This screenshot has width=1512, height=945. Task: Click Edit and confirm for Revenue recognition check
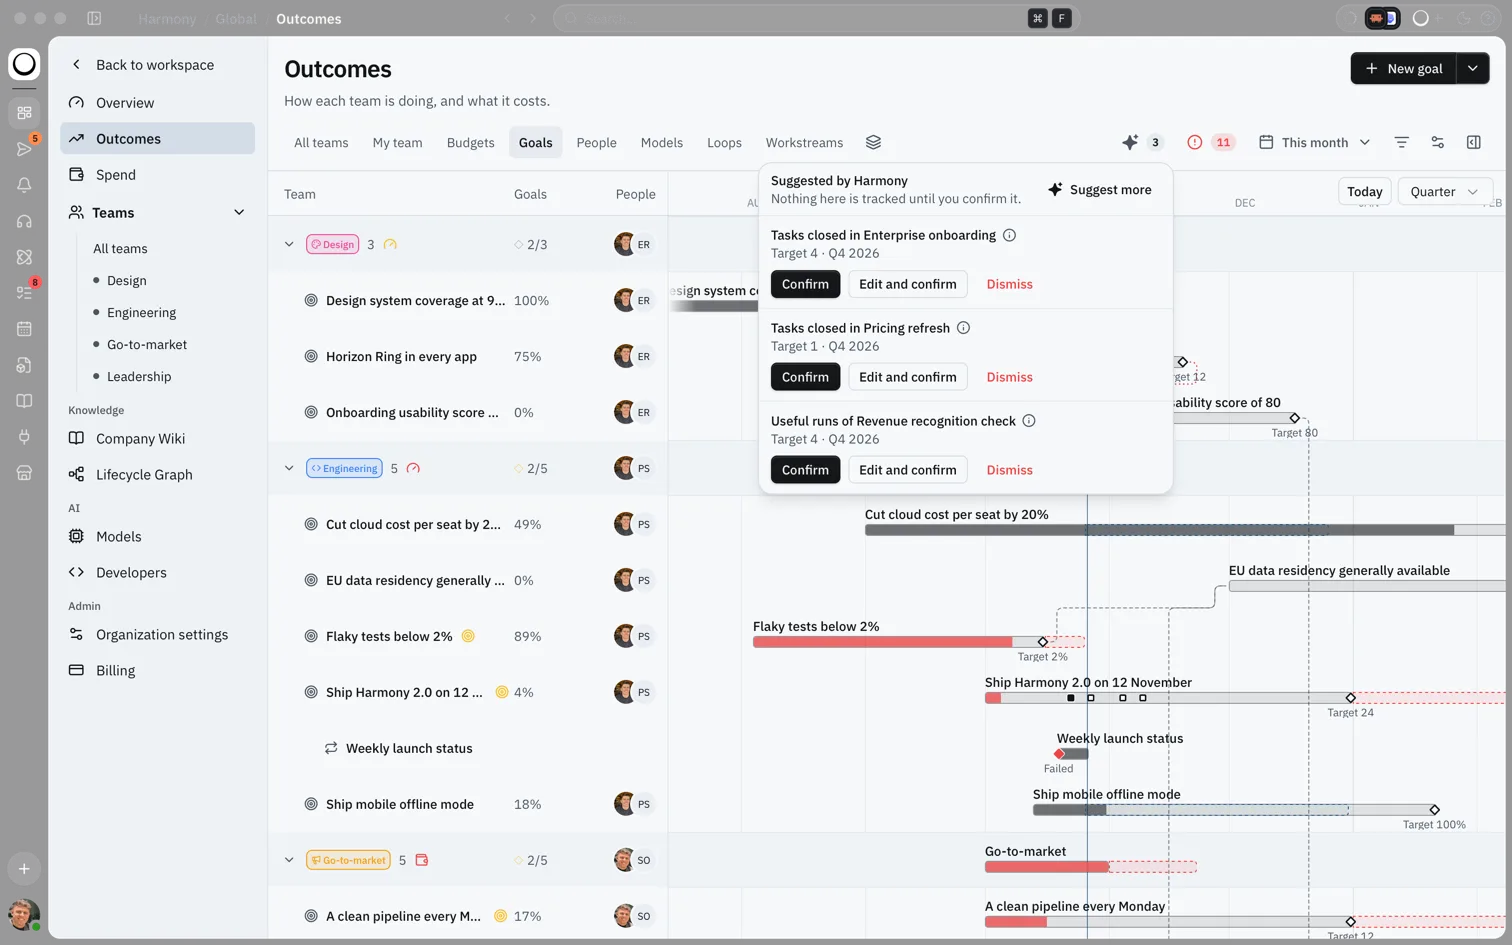tap(907, 470)
